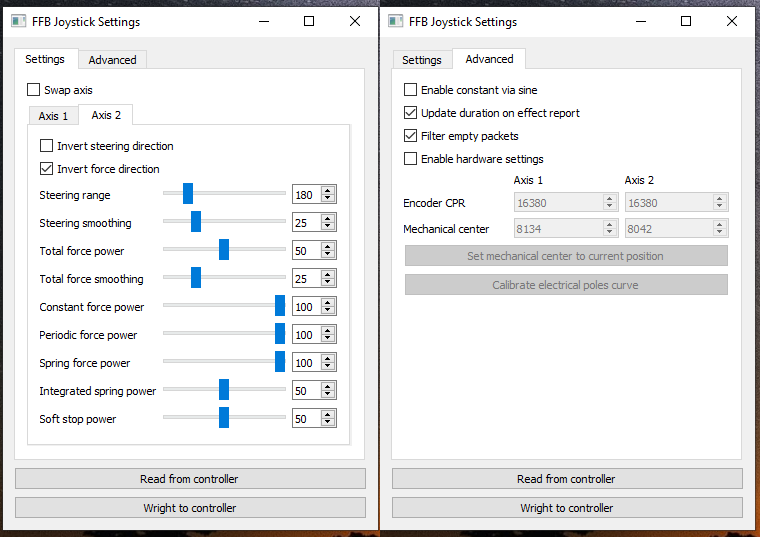The width and height of the screenshot is (760, 537).
Task: Click the Constant force power slider handle
Action: [280, 305]
